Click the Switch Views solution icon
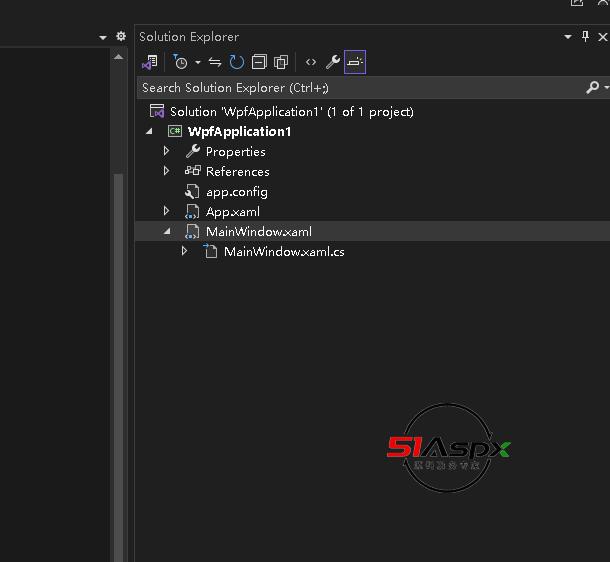The width and height of the screenshot is (610, 562). [150, 62]
